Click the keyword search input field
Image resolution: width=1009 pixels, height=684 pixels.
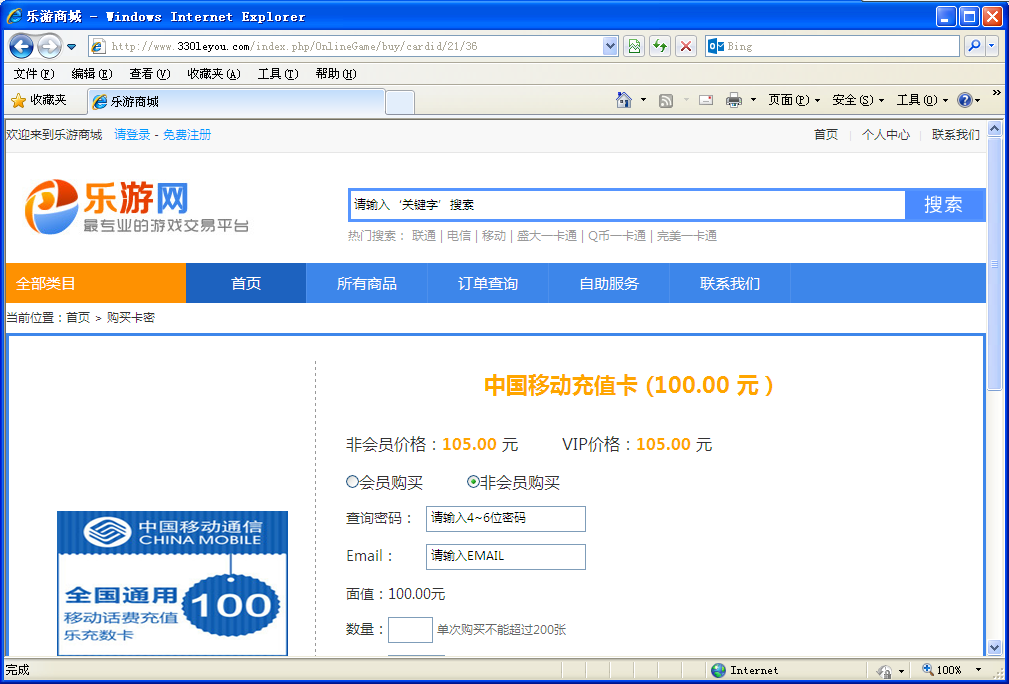click(x=627, y=205)
